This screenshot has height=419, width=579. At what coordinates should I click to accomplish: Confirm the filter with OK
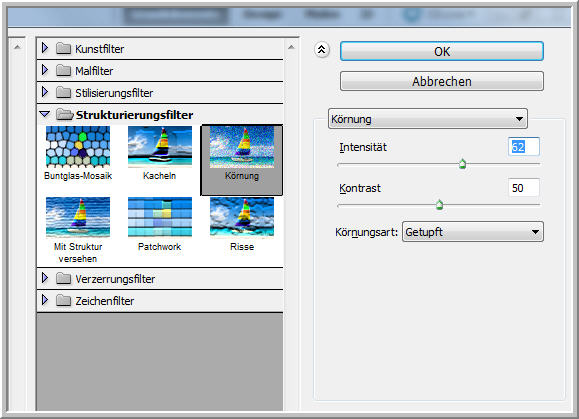point(442,51)
